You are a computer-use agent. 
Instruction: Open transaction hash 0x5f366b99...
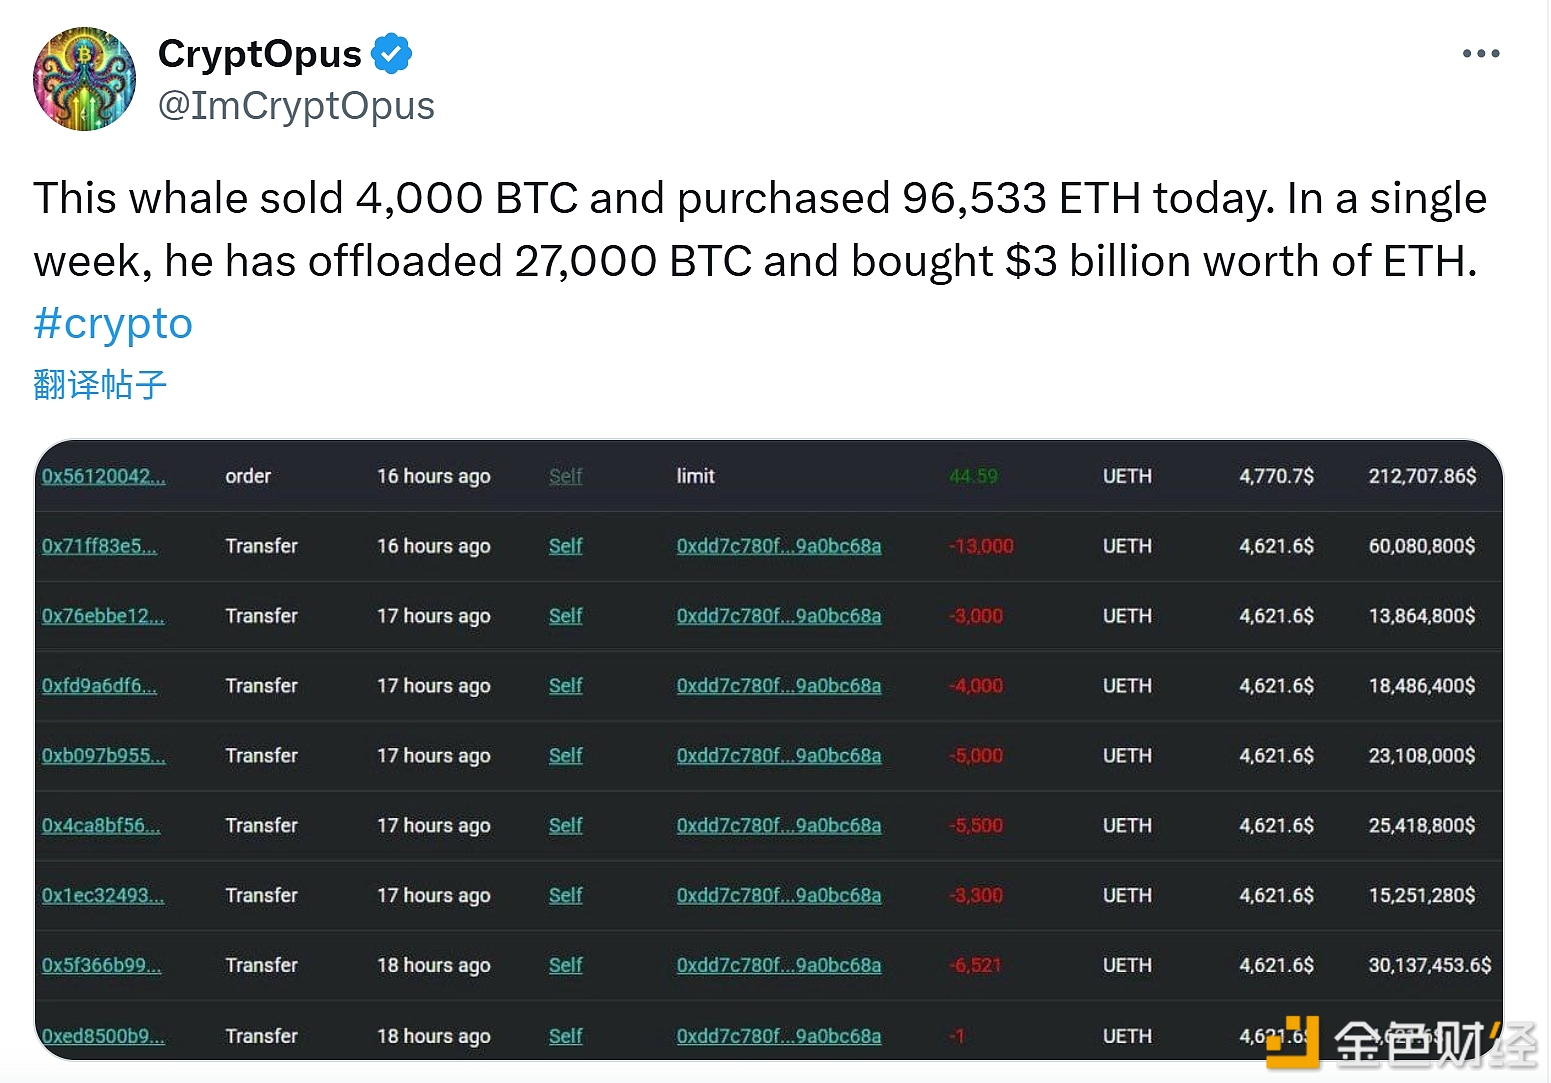[102, 966]
